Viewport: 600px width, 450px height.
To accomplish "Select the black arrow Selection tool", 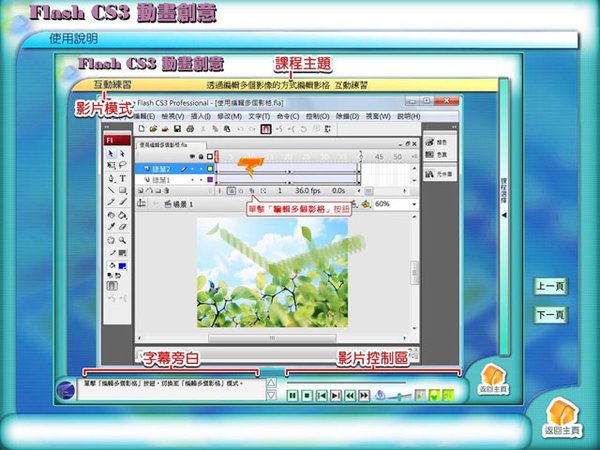I will tap(110, 154).
